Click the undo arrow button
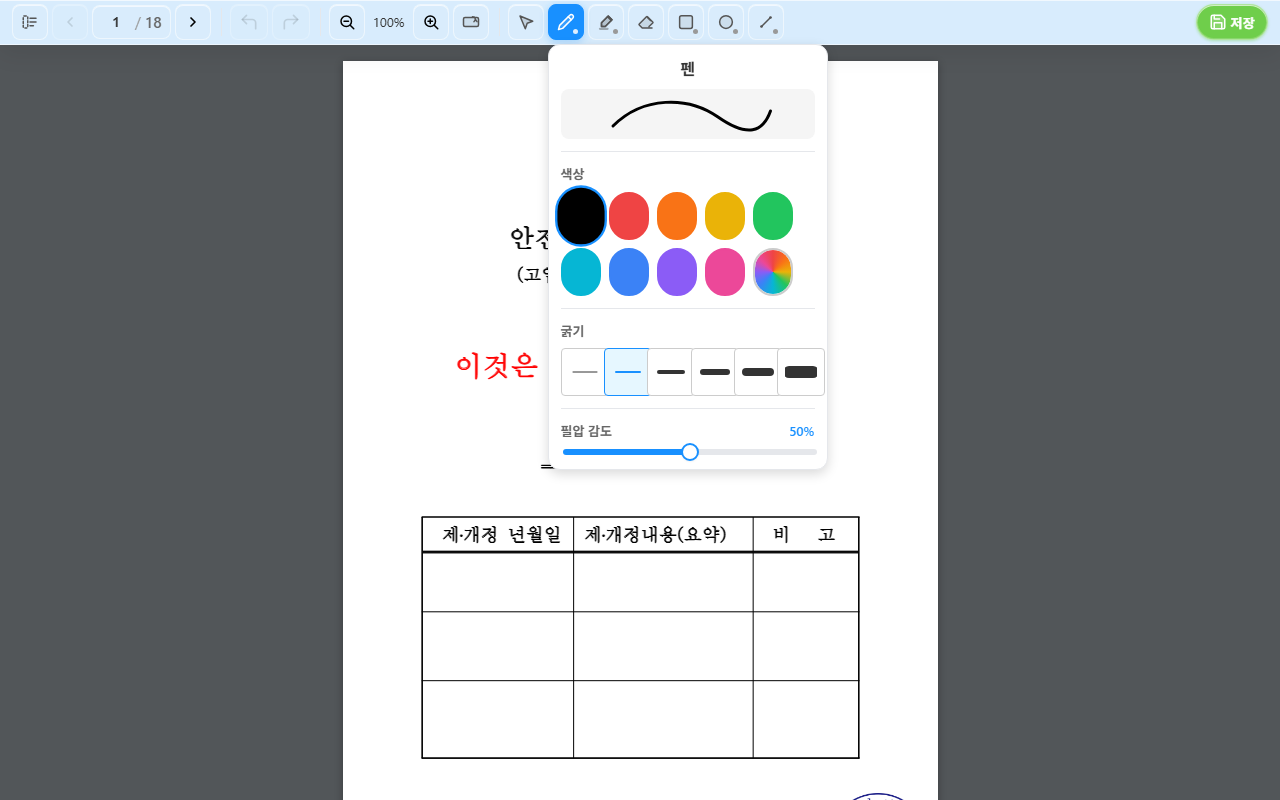 pos(249,22)
